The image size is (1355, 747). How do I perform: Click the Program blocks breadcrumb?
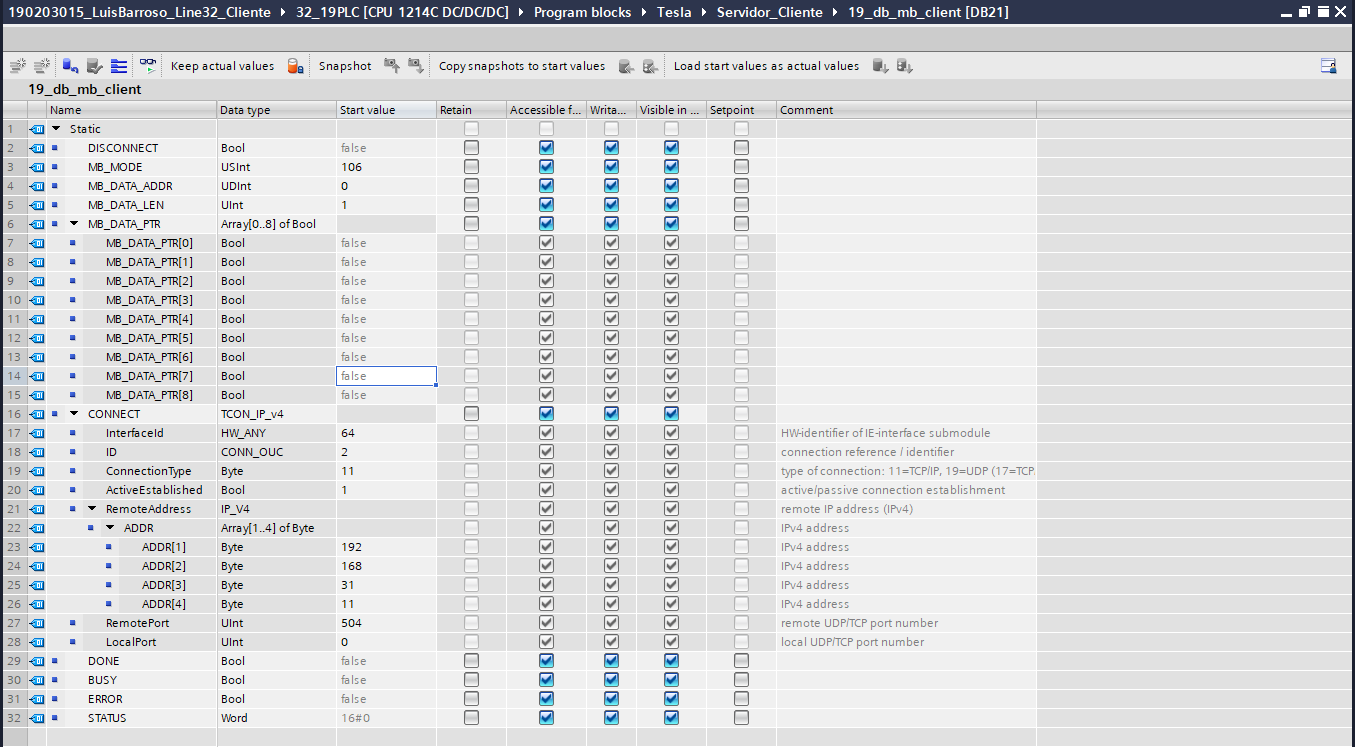[x=582, y=12]
